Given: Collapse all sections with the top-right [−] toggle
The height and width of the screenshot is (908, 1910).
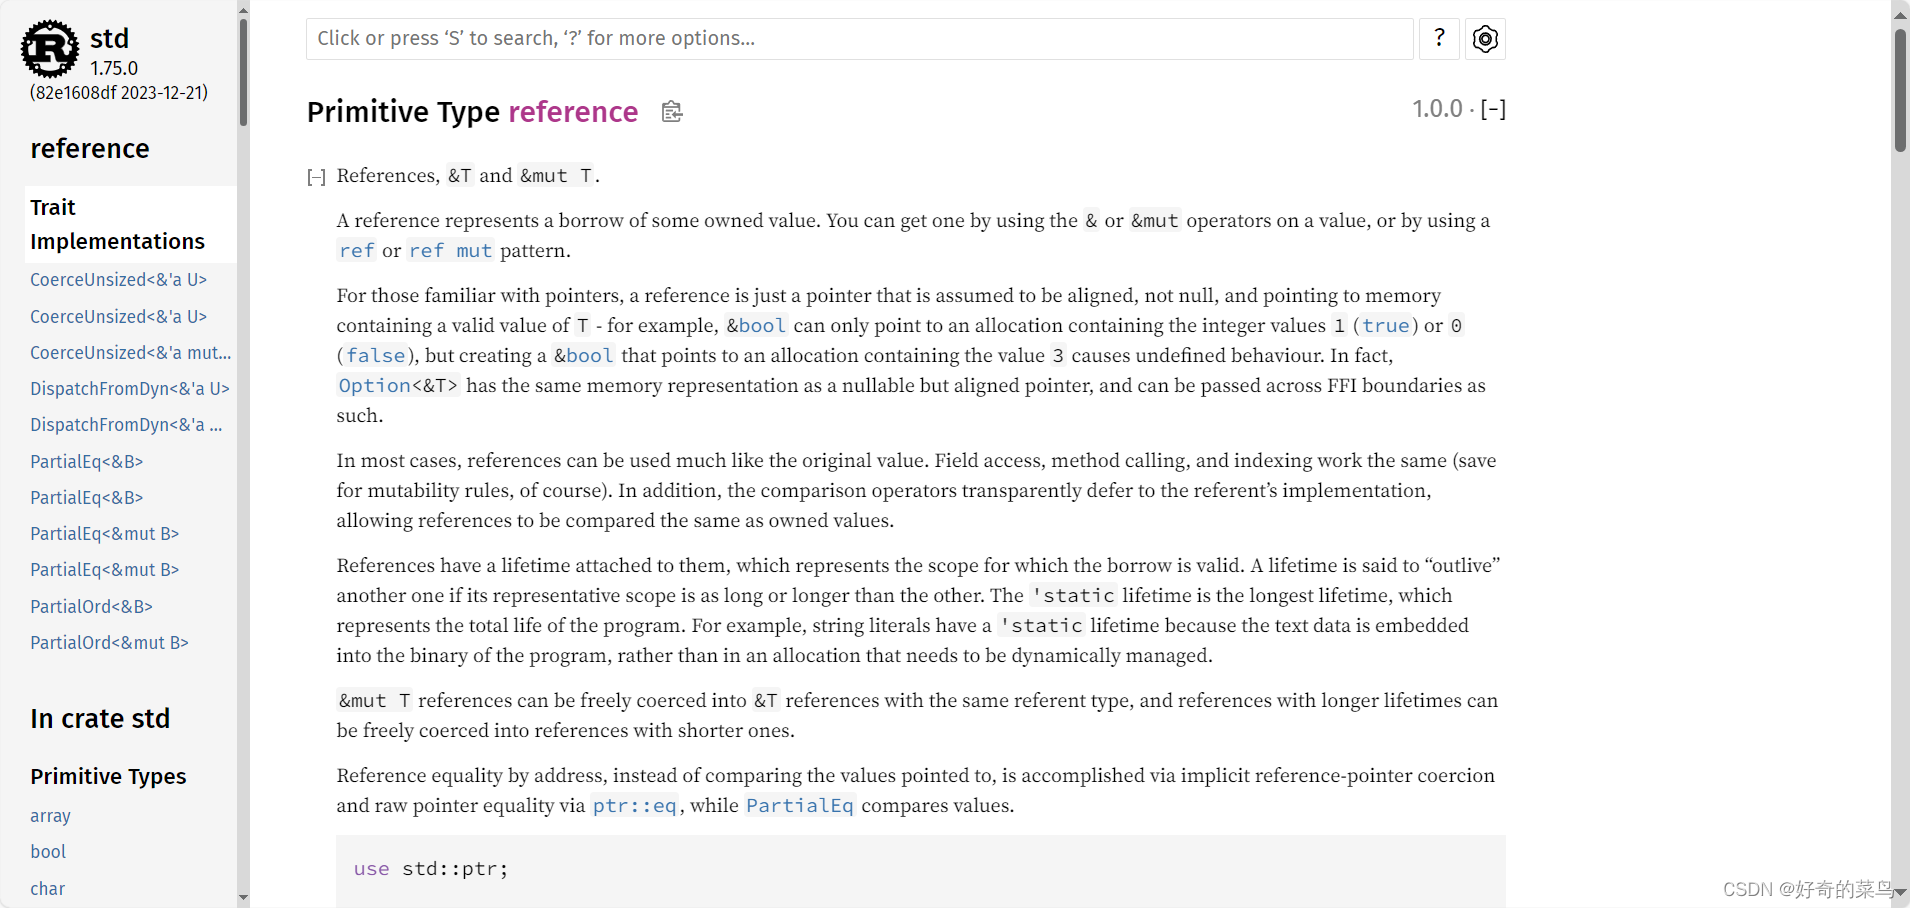Looking at the screenshot, I should tap(1492, 109).
